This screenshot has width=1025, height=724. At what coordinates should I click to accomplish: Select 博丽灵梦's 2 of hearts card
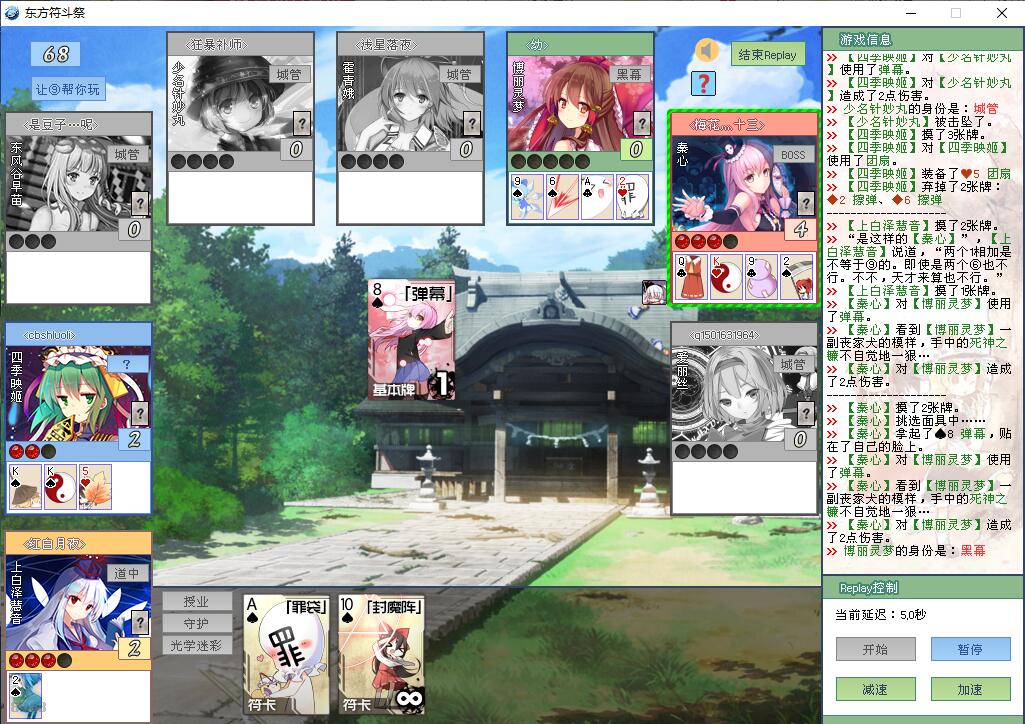(633, 196)
